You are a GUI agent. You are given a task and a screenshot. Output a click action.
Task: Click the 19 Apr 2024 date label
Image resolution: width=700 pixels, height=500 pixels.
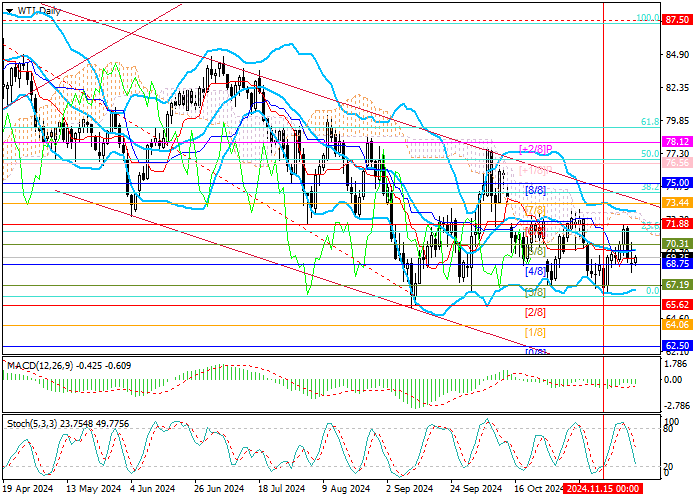[x=28, y=489]
